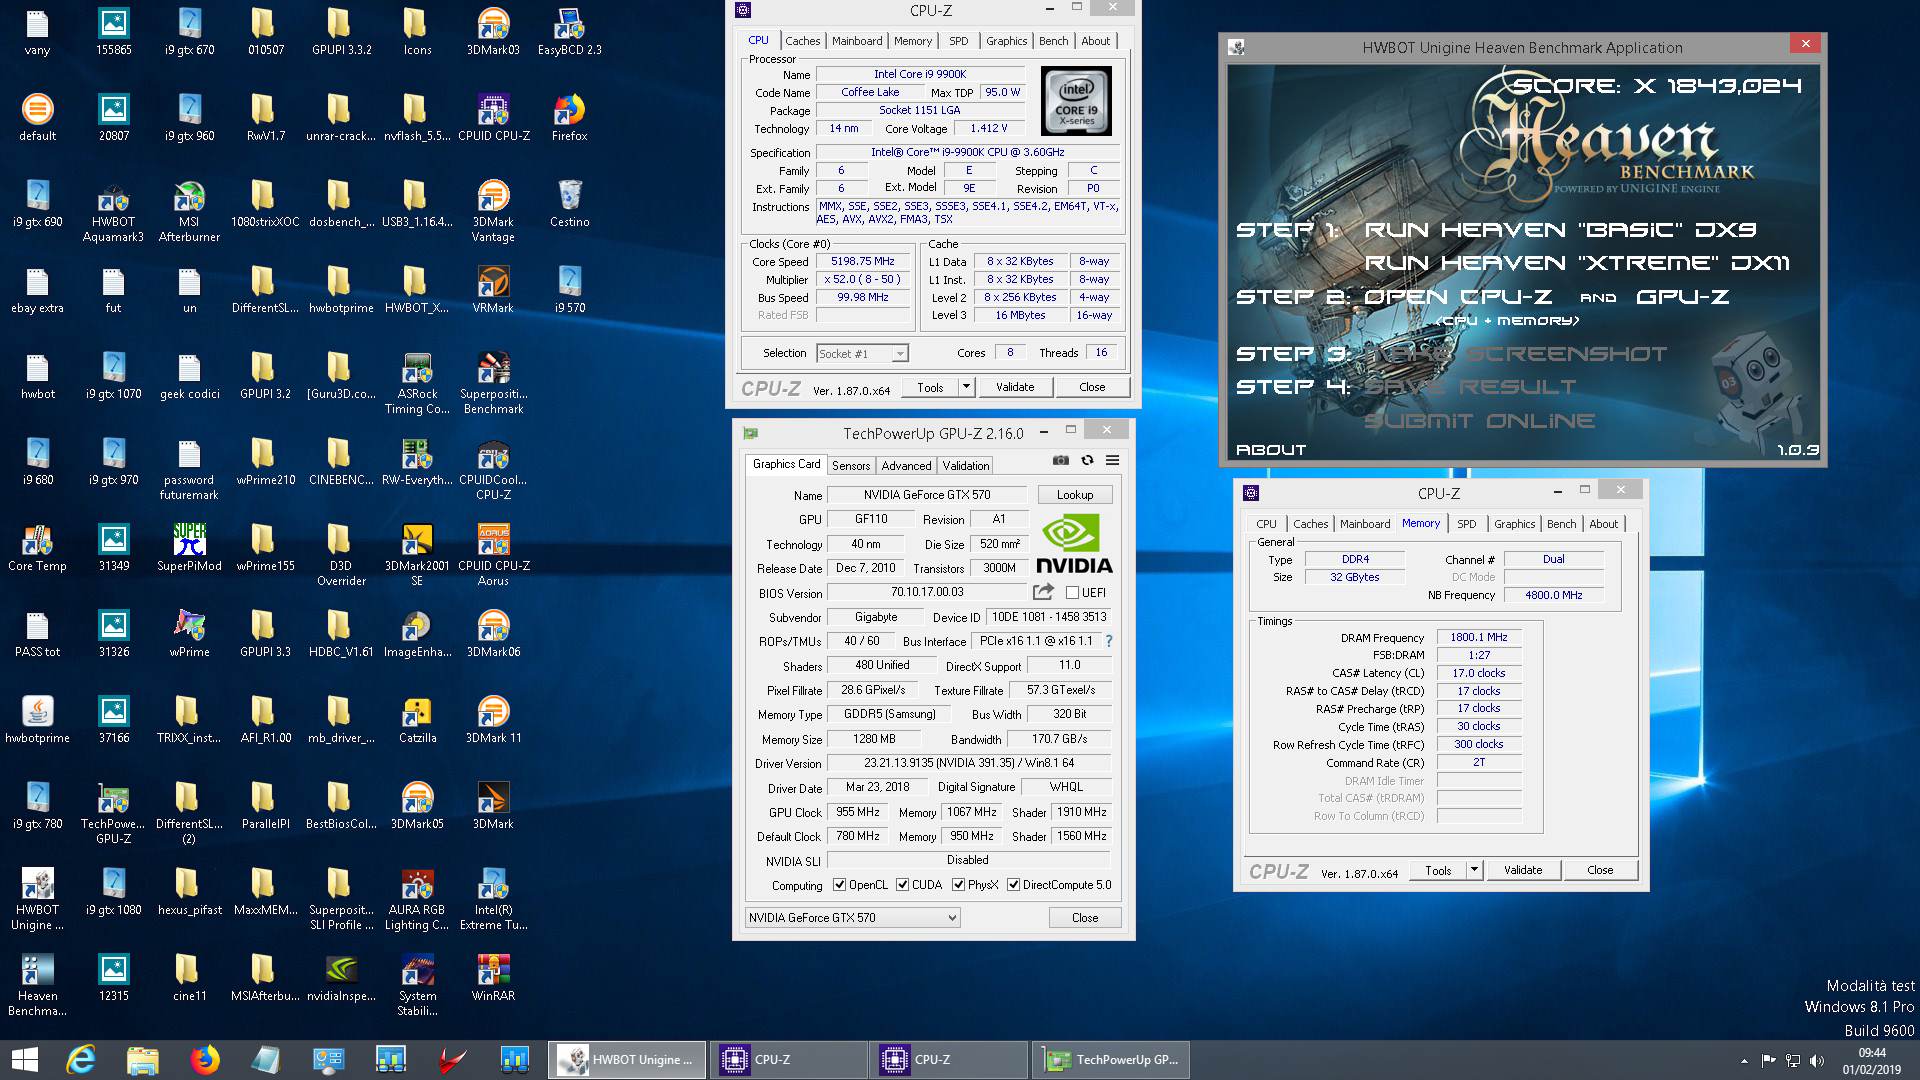
Task: Open wPrime desktop icon
Action: coord(189,634)
